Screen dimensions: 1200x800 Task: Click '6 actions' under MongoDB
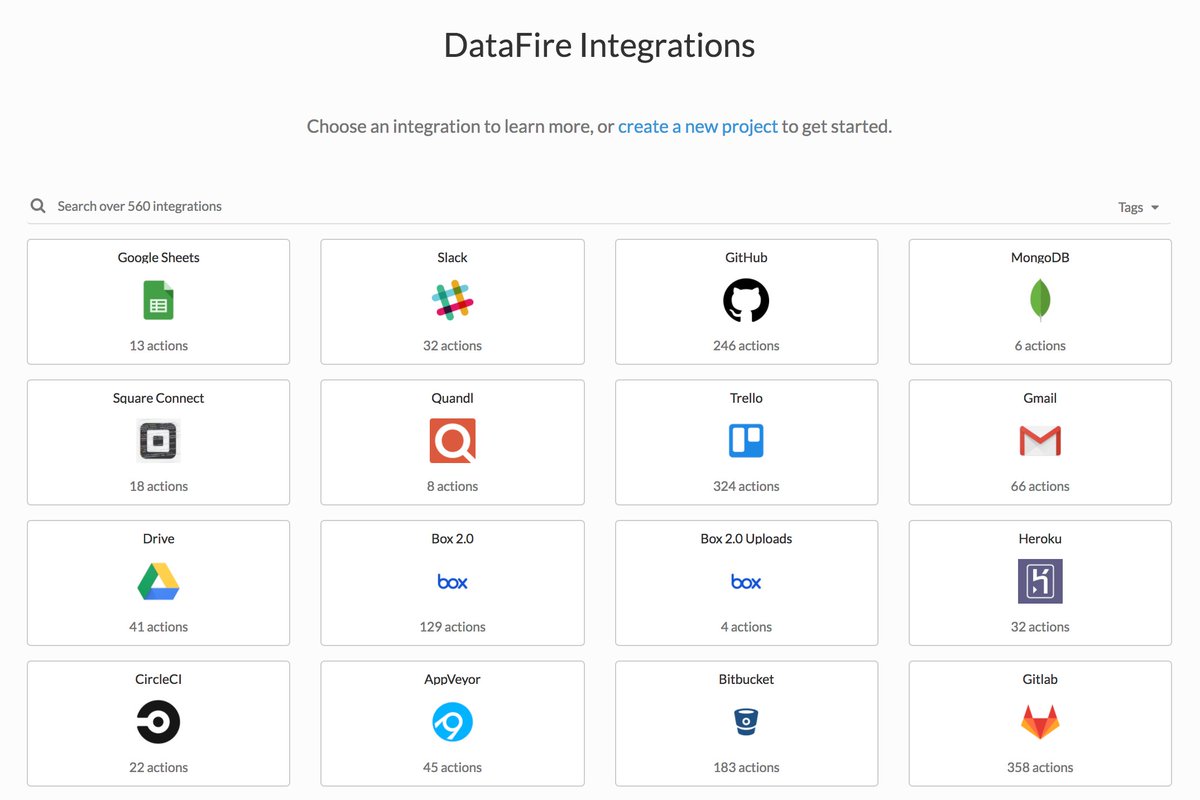(x=1040, y=346)
